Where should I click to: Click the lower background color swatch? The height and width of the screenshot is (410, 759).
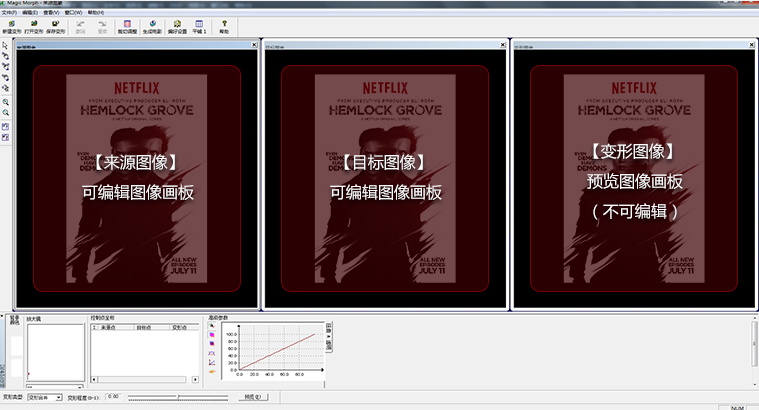16,368
